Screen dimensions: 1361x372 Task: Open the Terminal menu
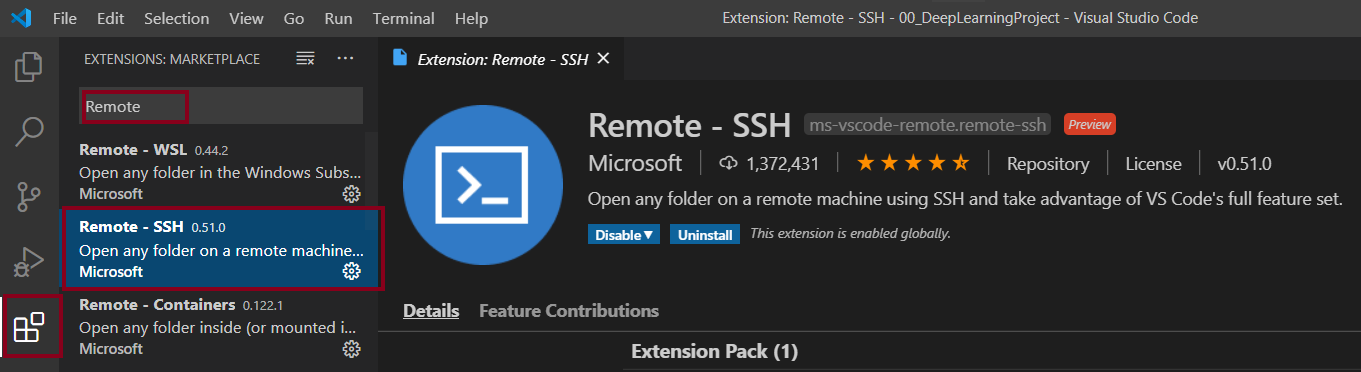(404, 18)
